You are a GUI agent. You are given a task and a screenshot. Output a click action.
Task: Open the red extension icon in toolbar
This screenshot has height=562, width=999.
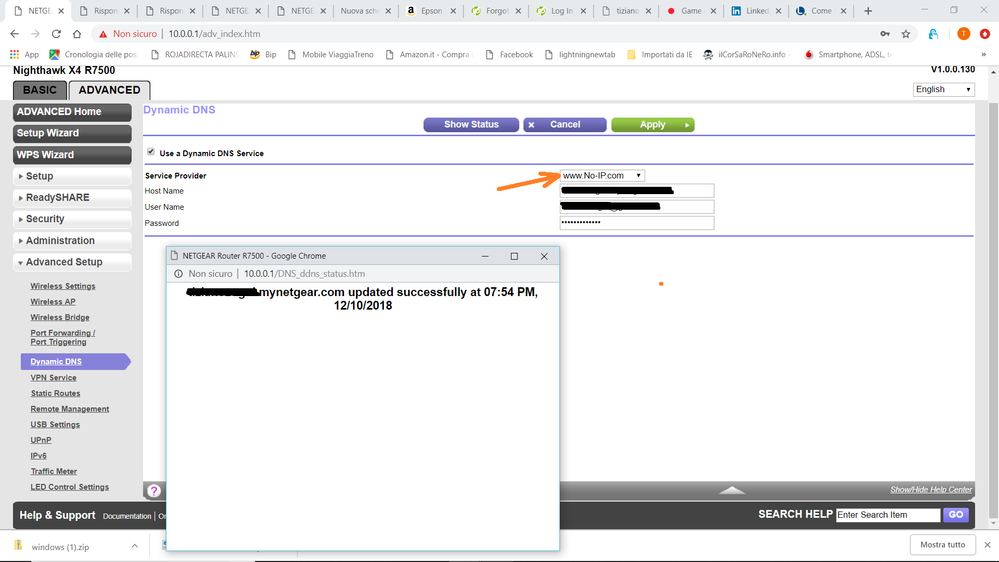pos(985,34)
